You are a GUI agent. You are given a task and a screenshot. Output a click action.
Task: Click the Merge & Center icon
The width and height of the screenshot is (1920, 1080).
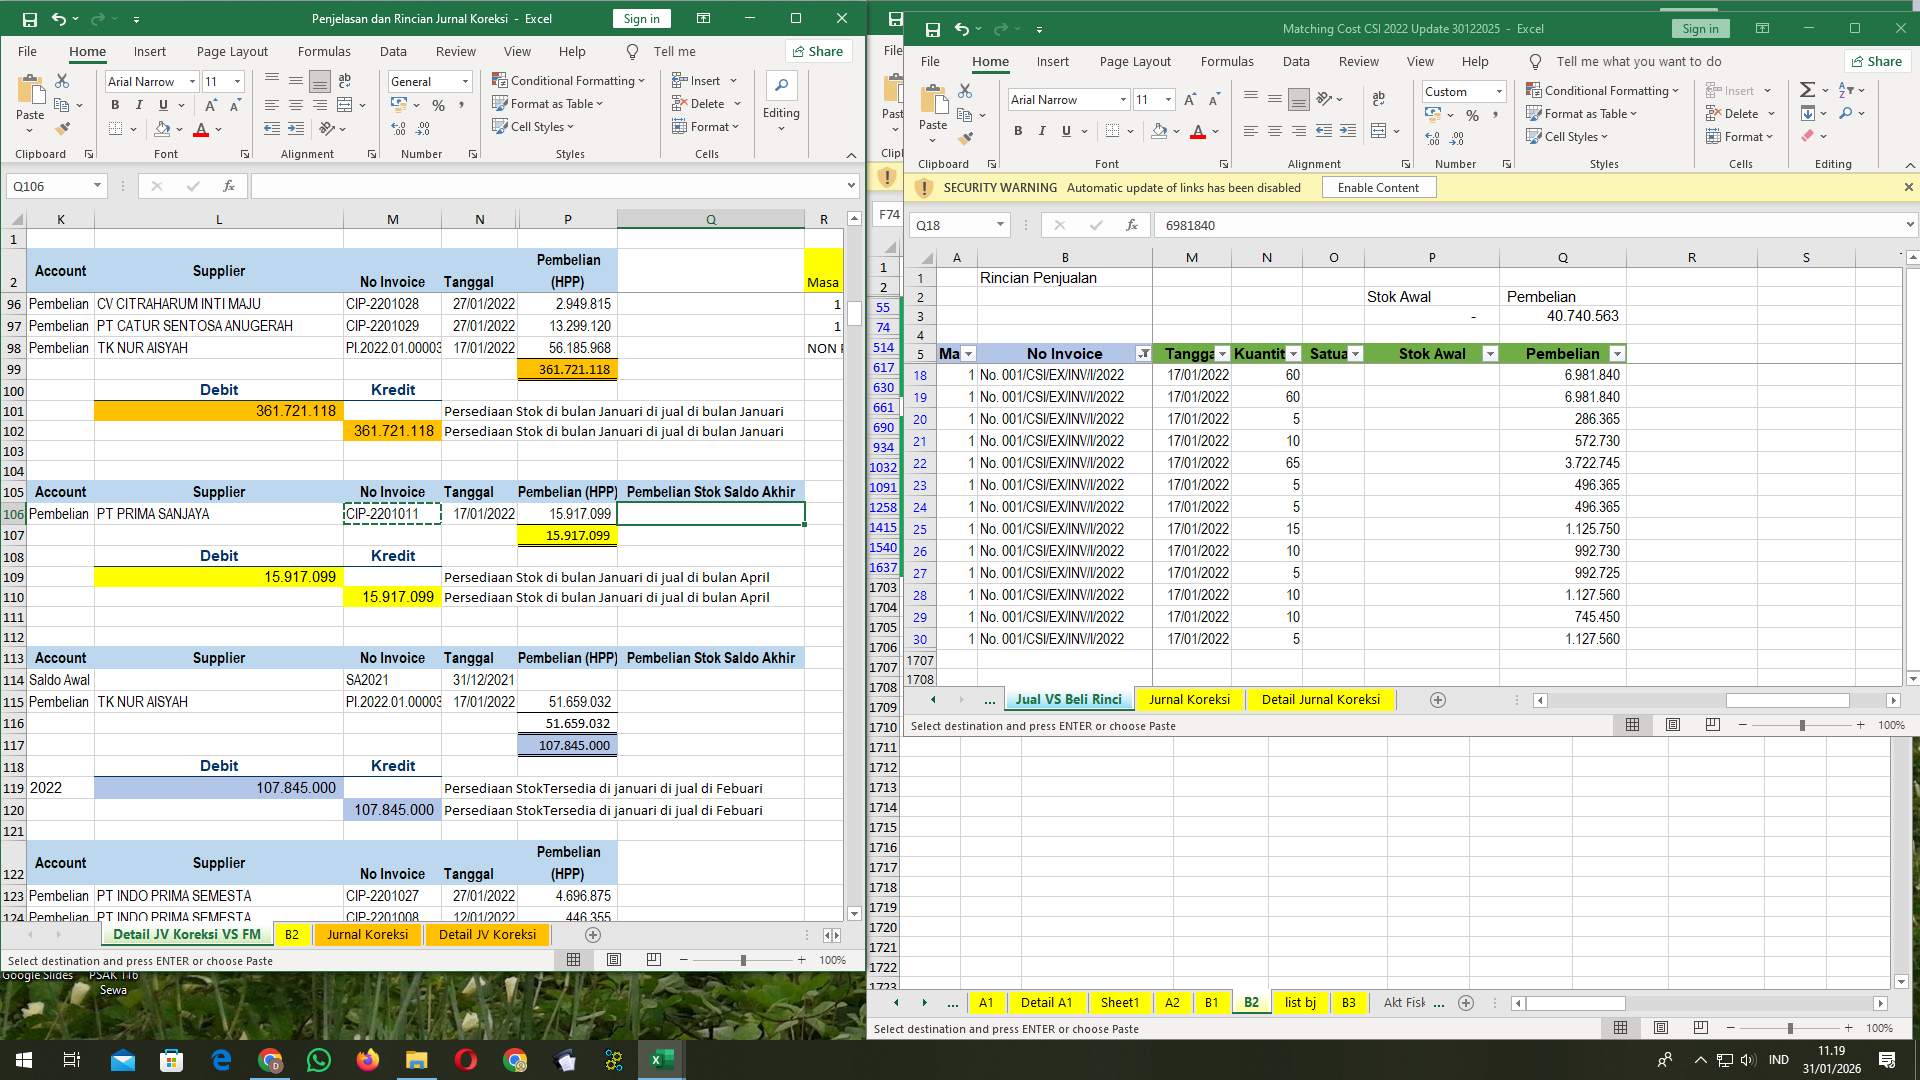coord(1379,131)
